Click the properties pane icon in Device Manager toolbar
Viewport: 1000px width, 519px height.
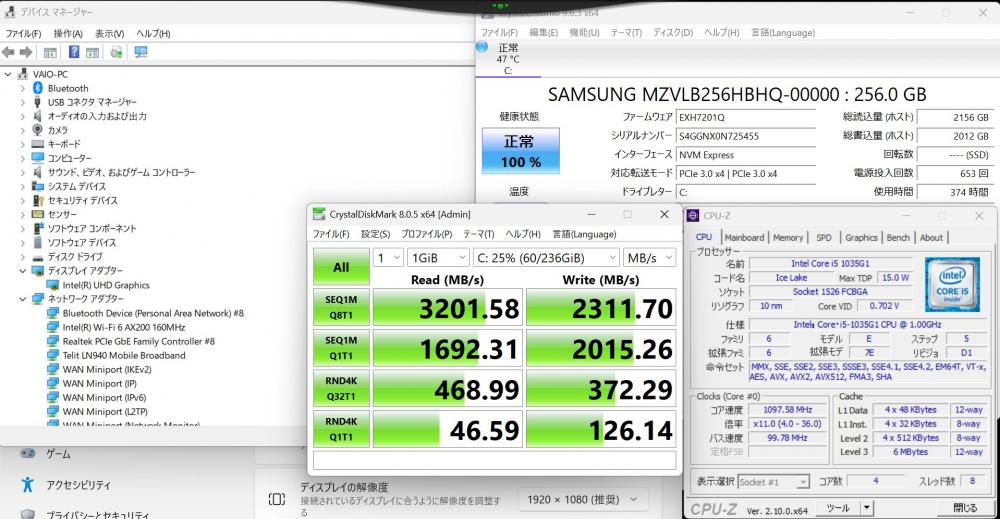50,52
